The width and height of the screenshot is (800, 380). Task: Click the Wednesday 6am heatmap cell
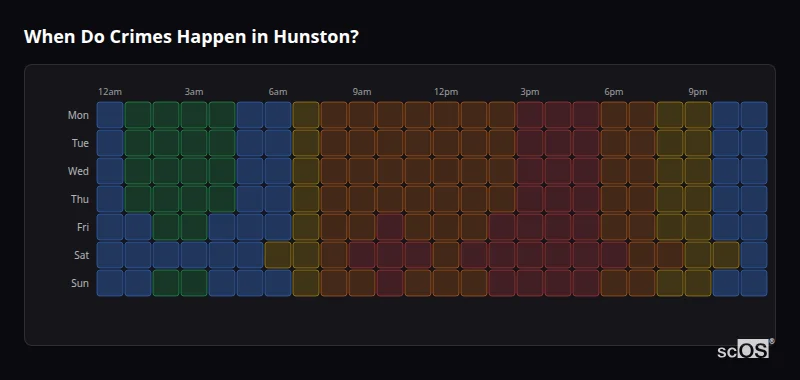tap(278, 171)
